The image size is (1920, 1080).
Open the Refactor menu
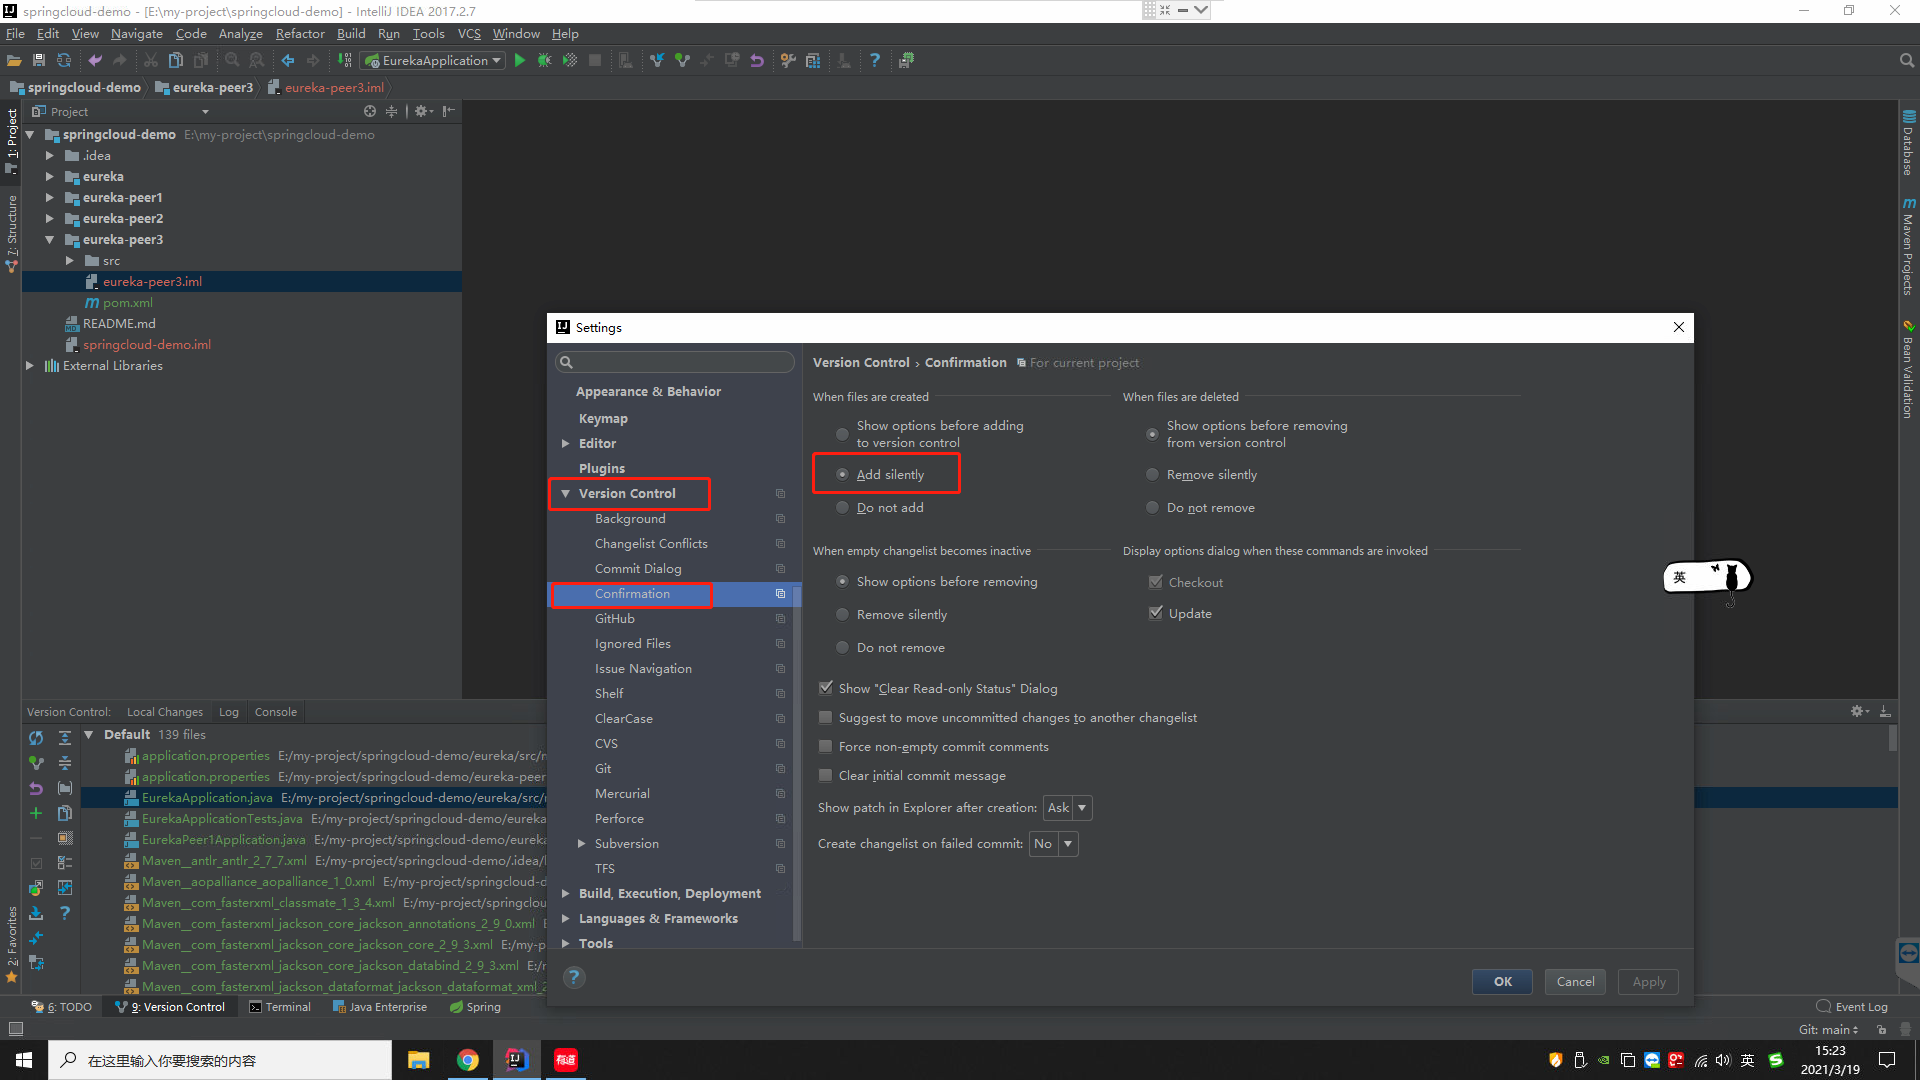300,33
